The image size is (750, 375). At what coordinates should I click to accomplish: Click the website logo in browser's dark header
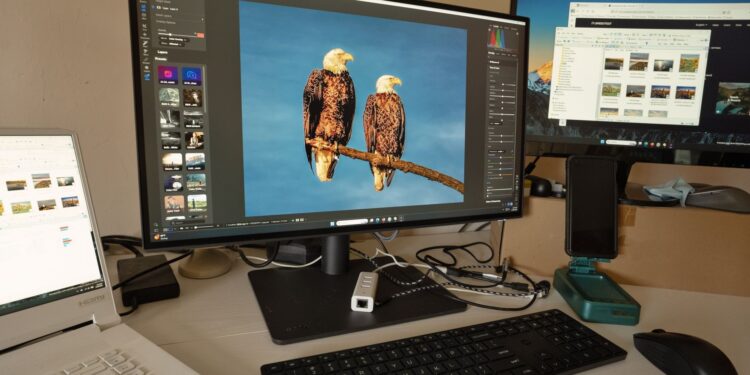pos(602,22)
